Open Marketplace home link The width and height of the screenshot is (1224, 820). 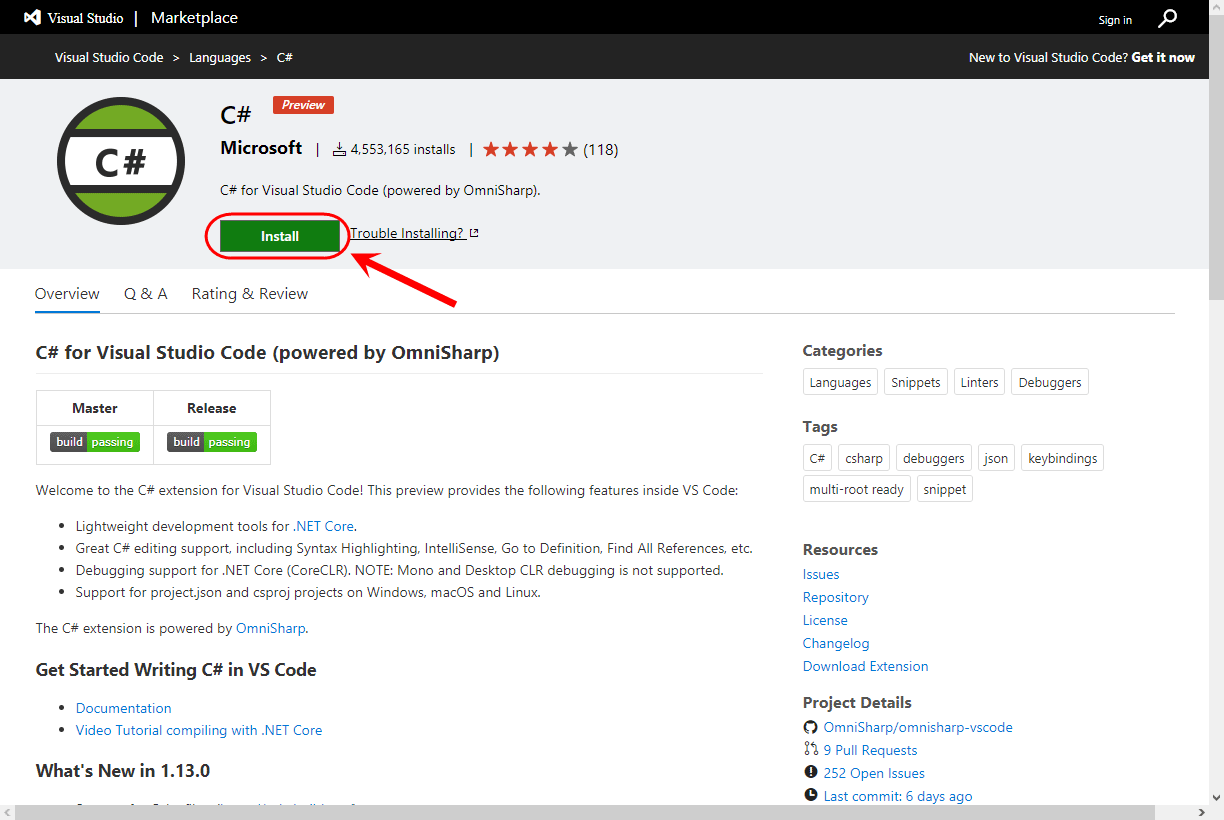pyautogui.click(x=194, y=18)
